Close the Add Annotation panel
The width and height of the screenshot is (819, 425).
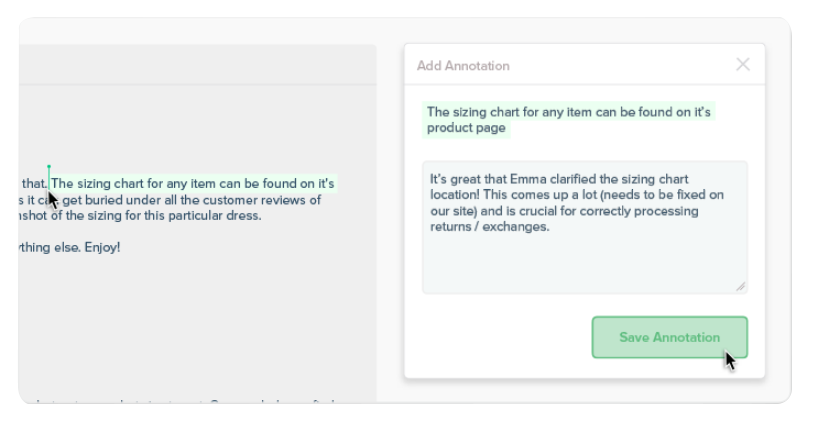[742, 65]
